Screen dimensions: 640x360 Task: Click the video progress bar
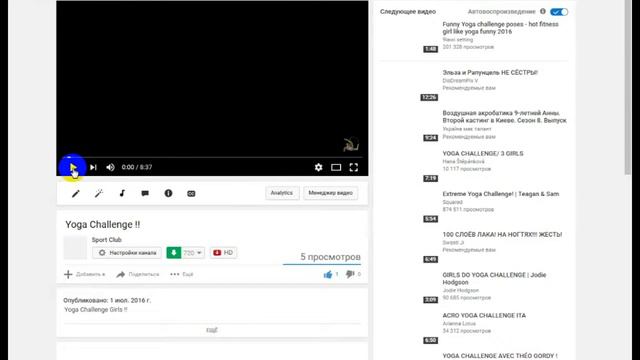tap(212, 157)
